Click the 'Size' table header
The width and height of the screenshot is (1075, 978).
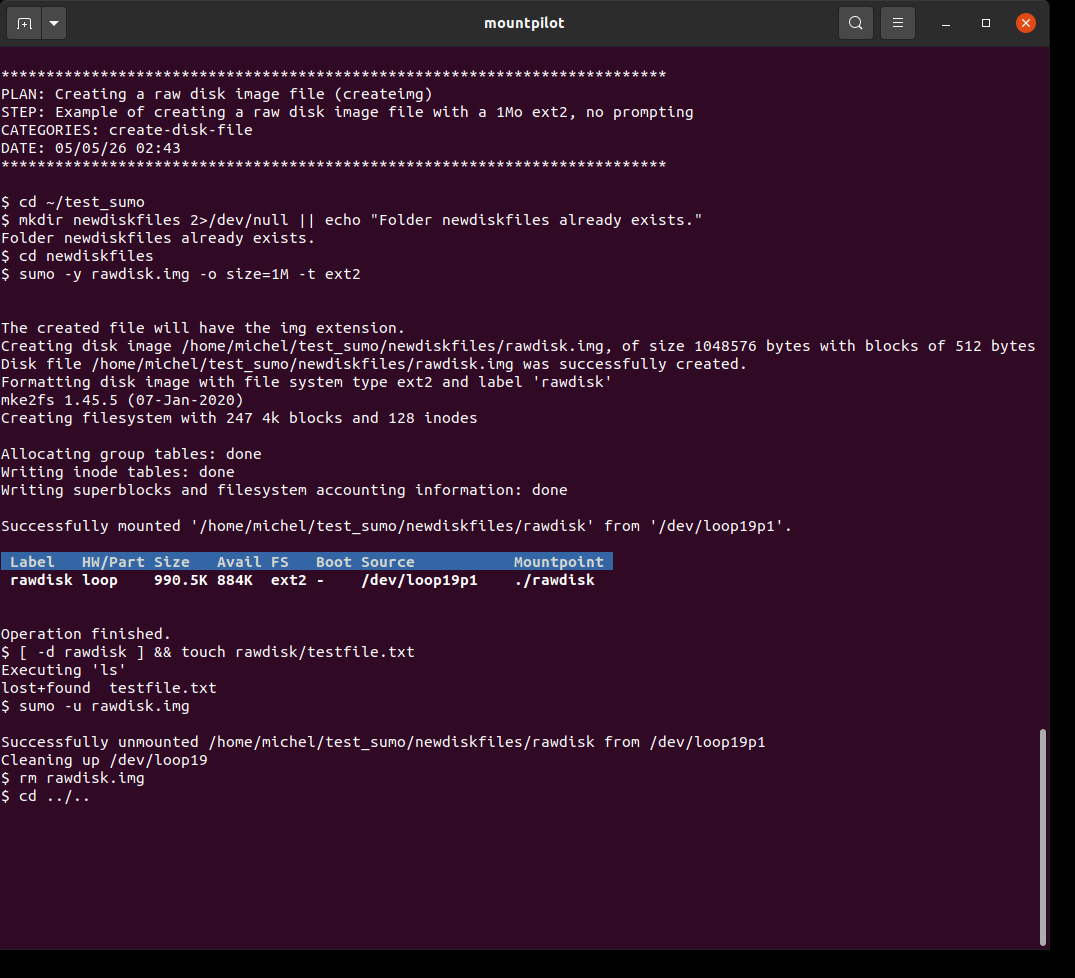(x=171, y=562)
